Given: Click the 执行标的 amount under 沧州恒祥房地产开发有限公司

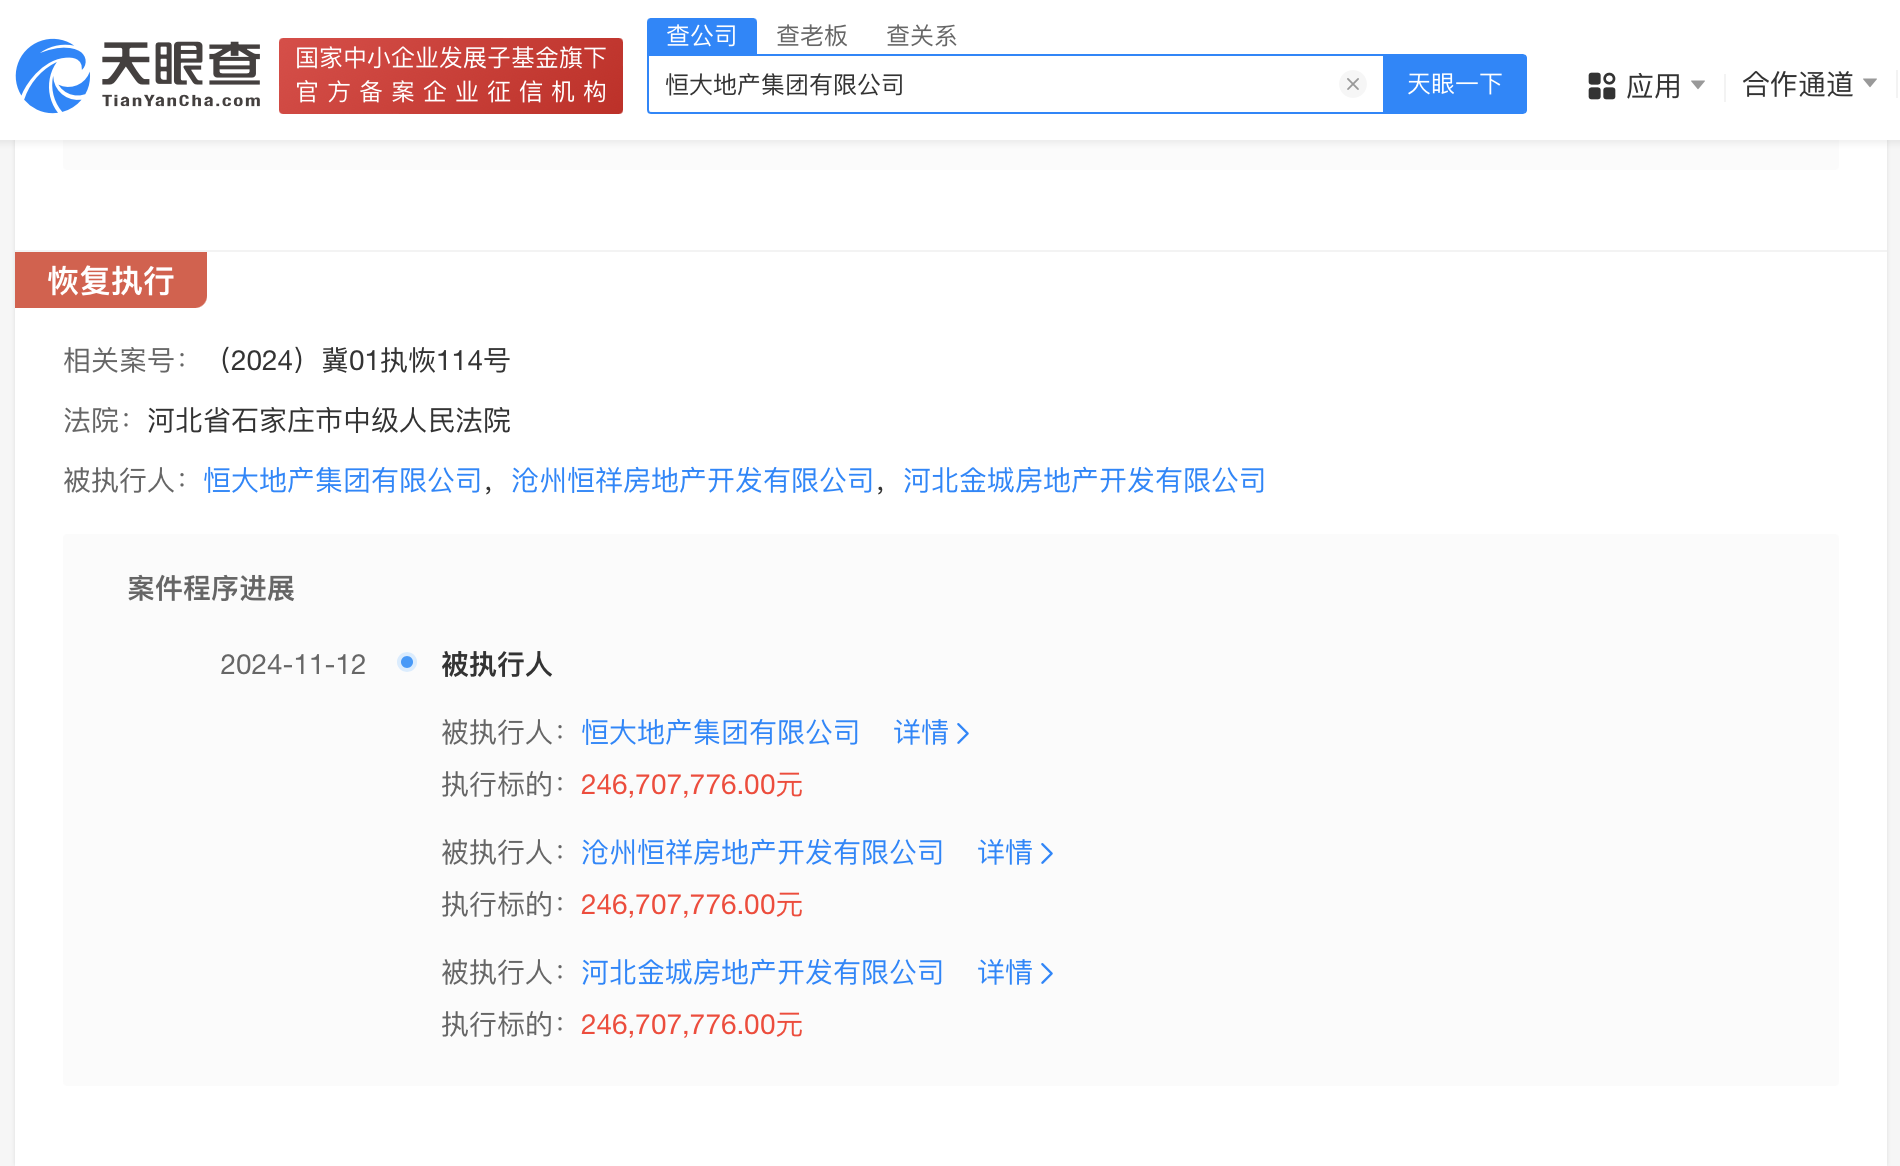Looking at the screenshot, I should (692, 904).
